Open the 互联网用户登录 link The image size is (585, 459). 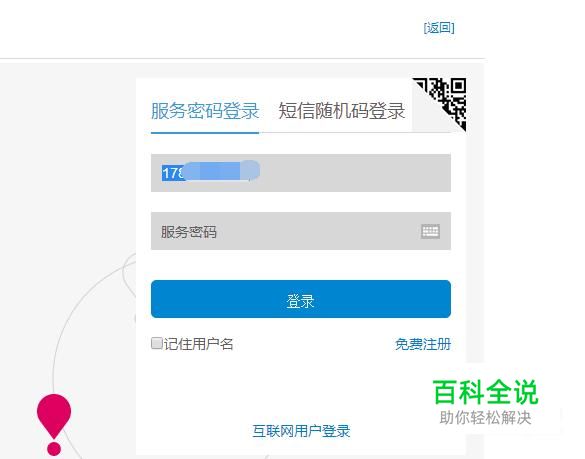tap(301, 431)
